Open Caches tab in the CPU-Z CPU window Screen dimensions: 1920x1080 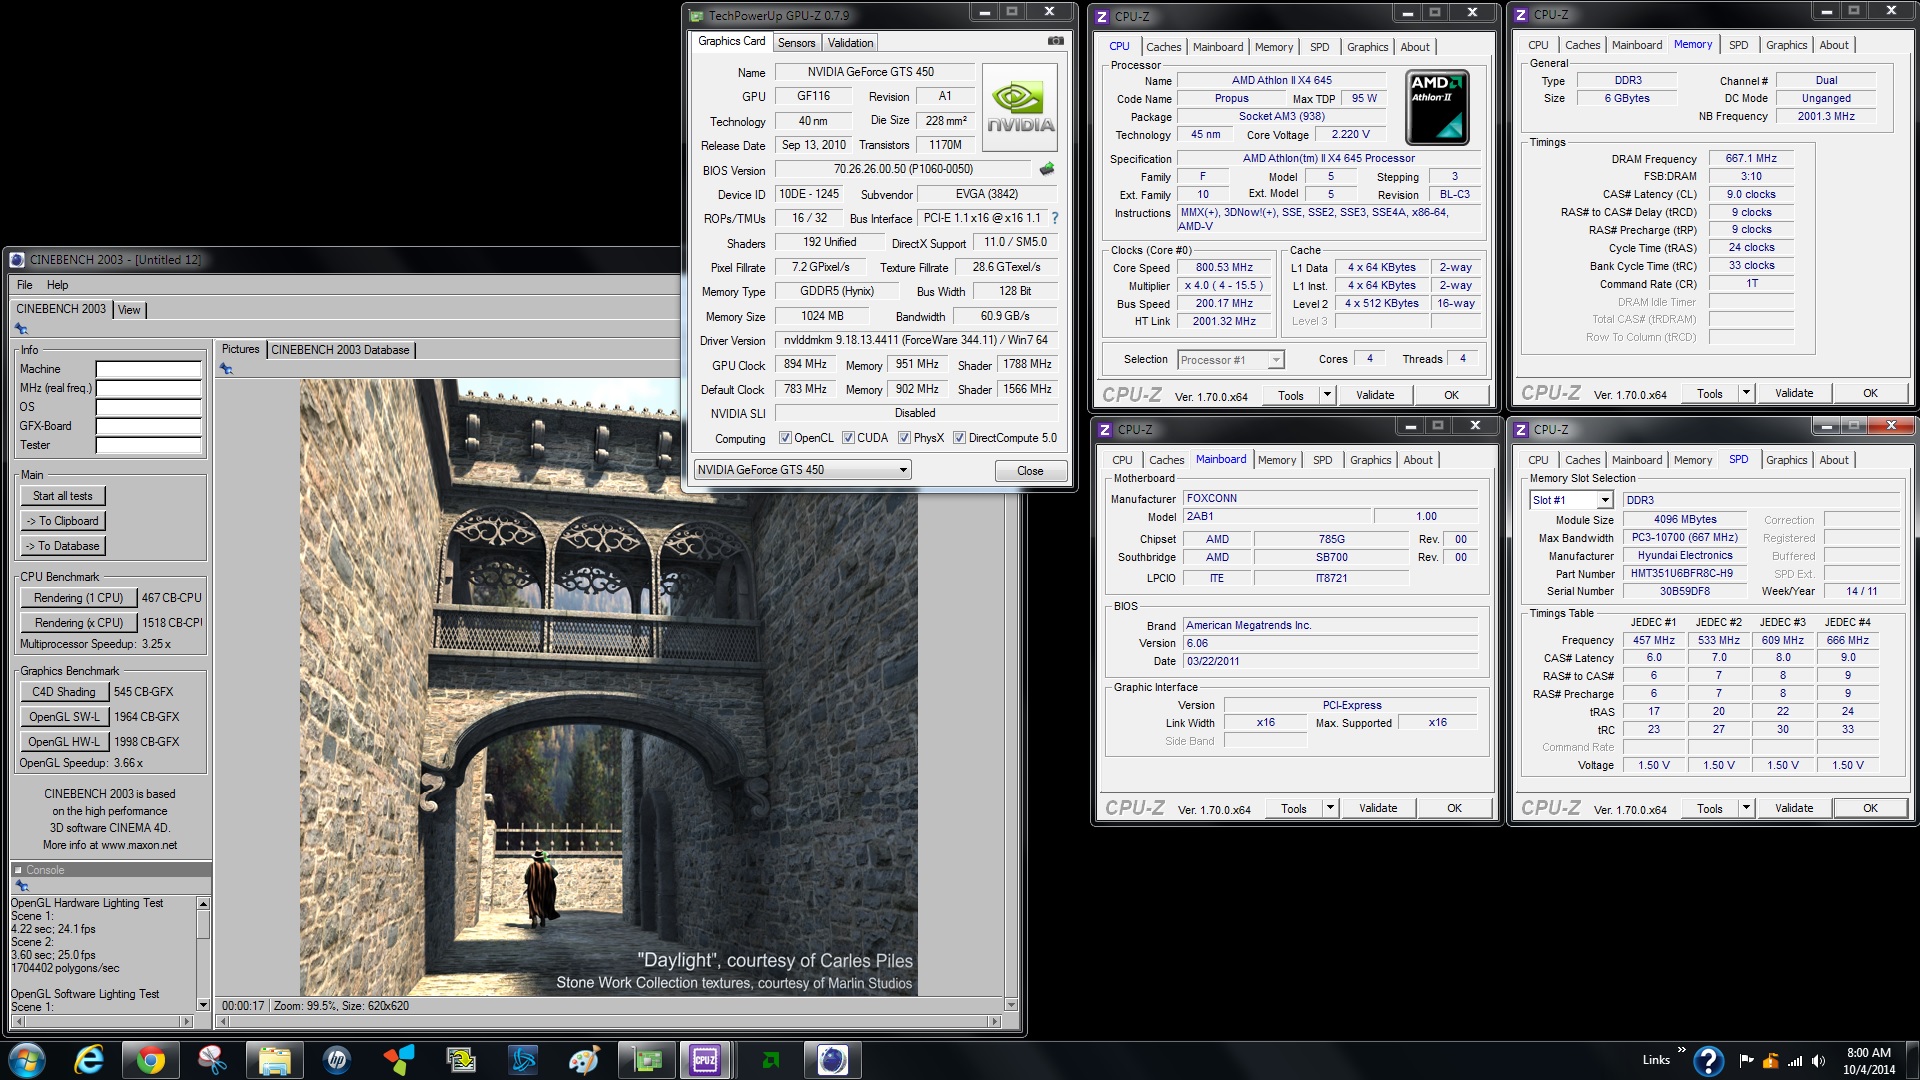pos(1163,47)
